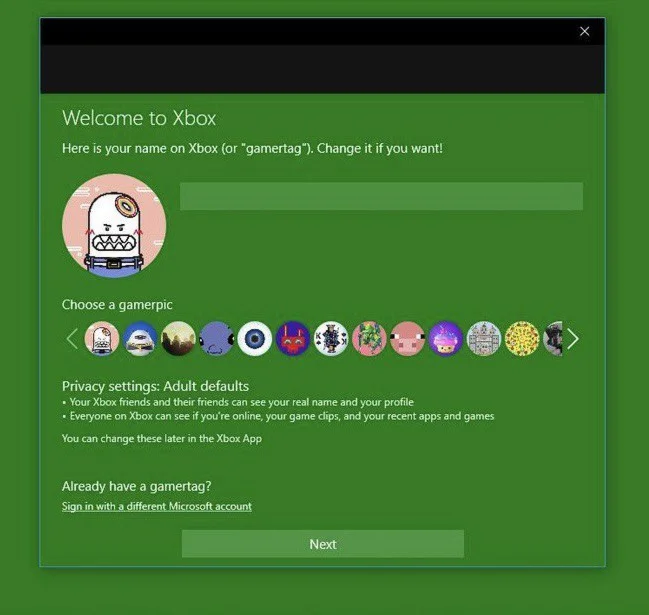The width and height of the screenshot is (649, 615).
Task: Pick the red crab creature gamerpic
Action: click(x=293, y=339)
